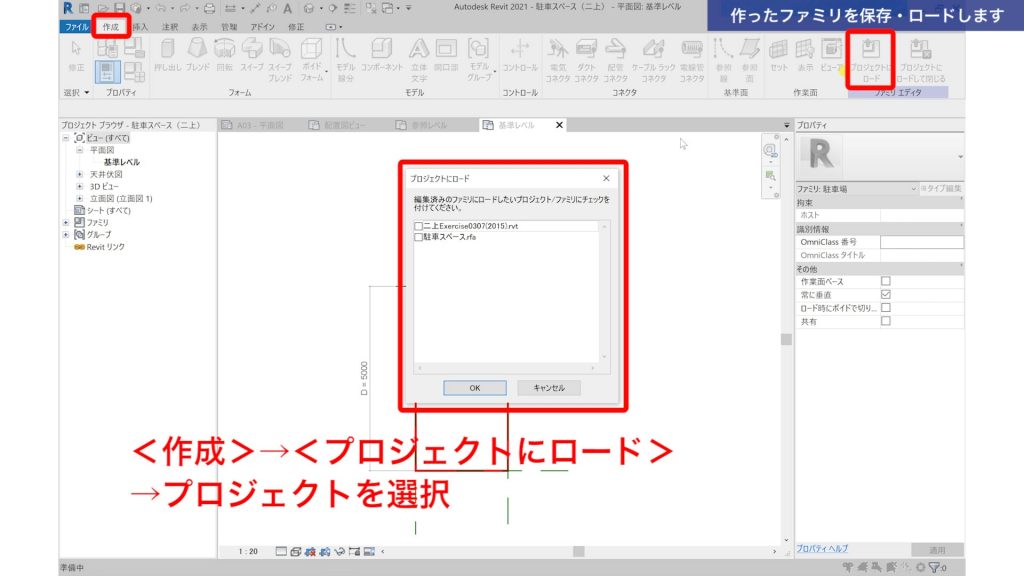Switch to the 作成 ribbon tab

pos(110,27)
